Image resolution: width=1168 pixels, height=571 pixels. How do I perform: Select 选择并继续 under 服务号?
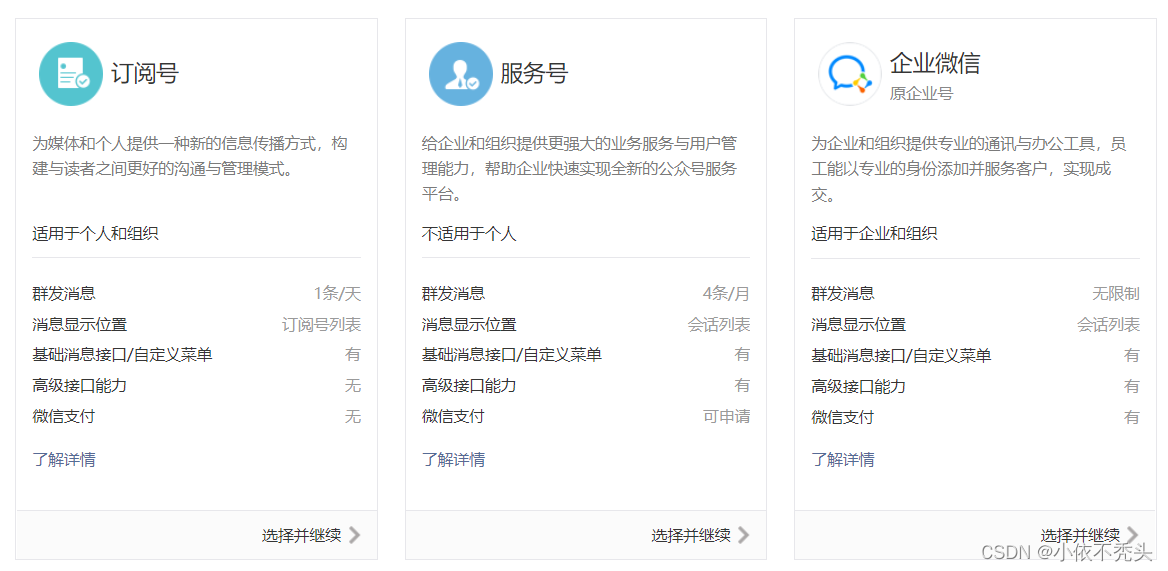[x=691, y=535]
